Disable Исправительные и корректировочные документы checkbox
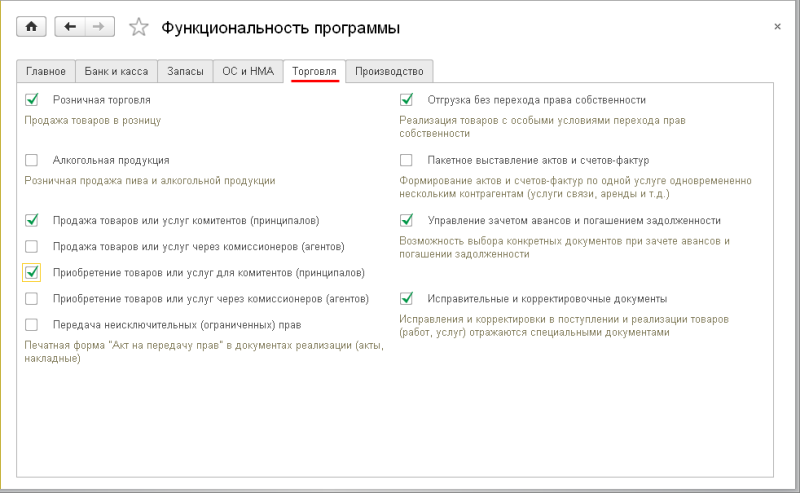Viewport: 800px width, 493px height. pyautogui.click(x=406, y=298)
